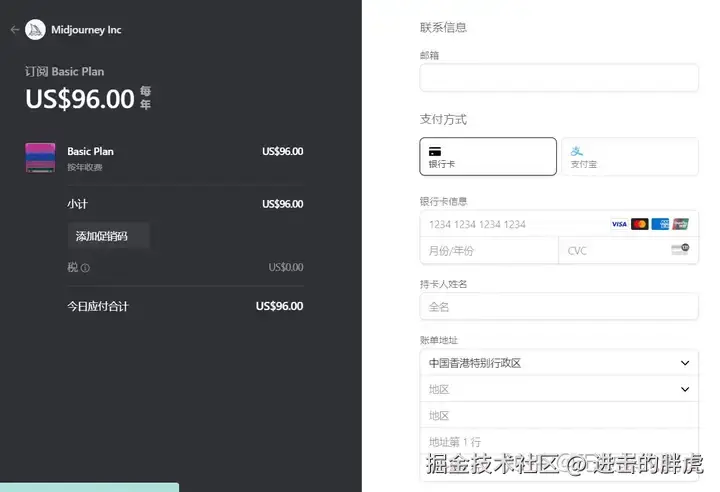Click the Alipay logo icon

tap(577, 151)
